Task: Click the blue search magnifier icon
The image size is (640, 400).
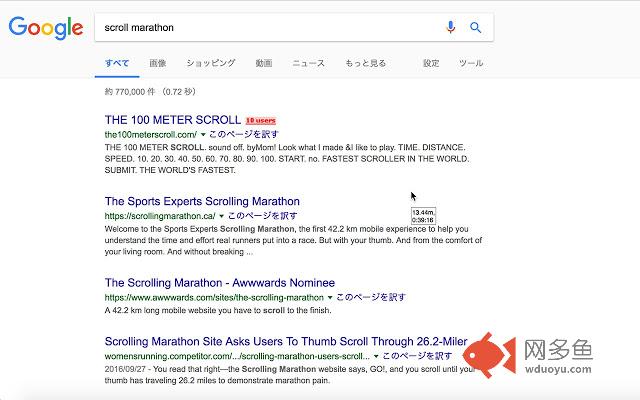Action: (x=476, y=27)
